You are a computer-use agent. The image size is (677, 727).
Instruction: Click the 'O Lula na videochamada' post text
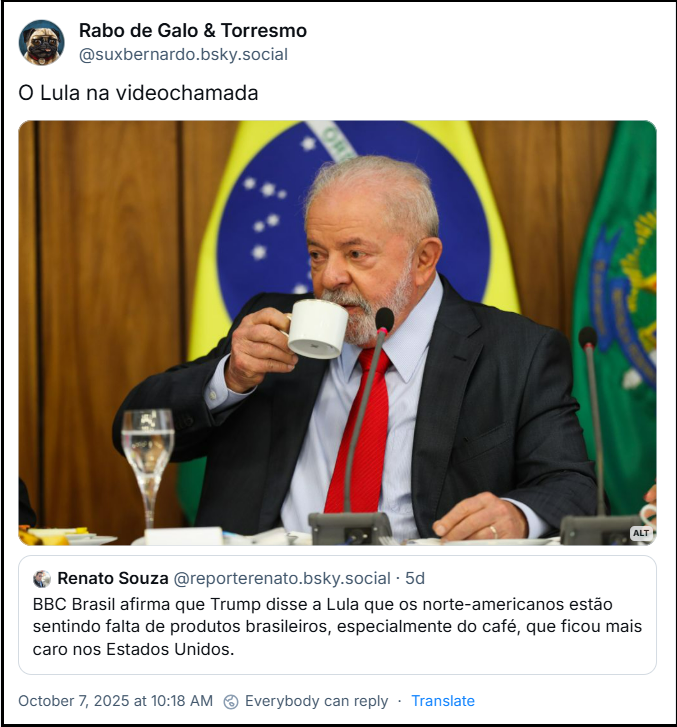point(138,93)
